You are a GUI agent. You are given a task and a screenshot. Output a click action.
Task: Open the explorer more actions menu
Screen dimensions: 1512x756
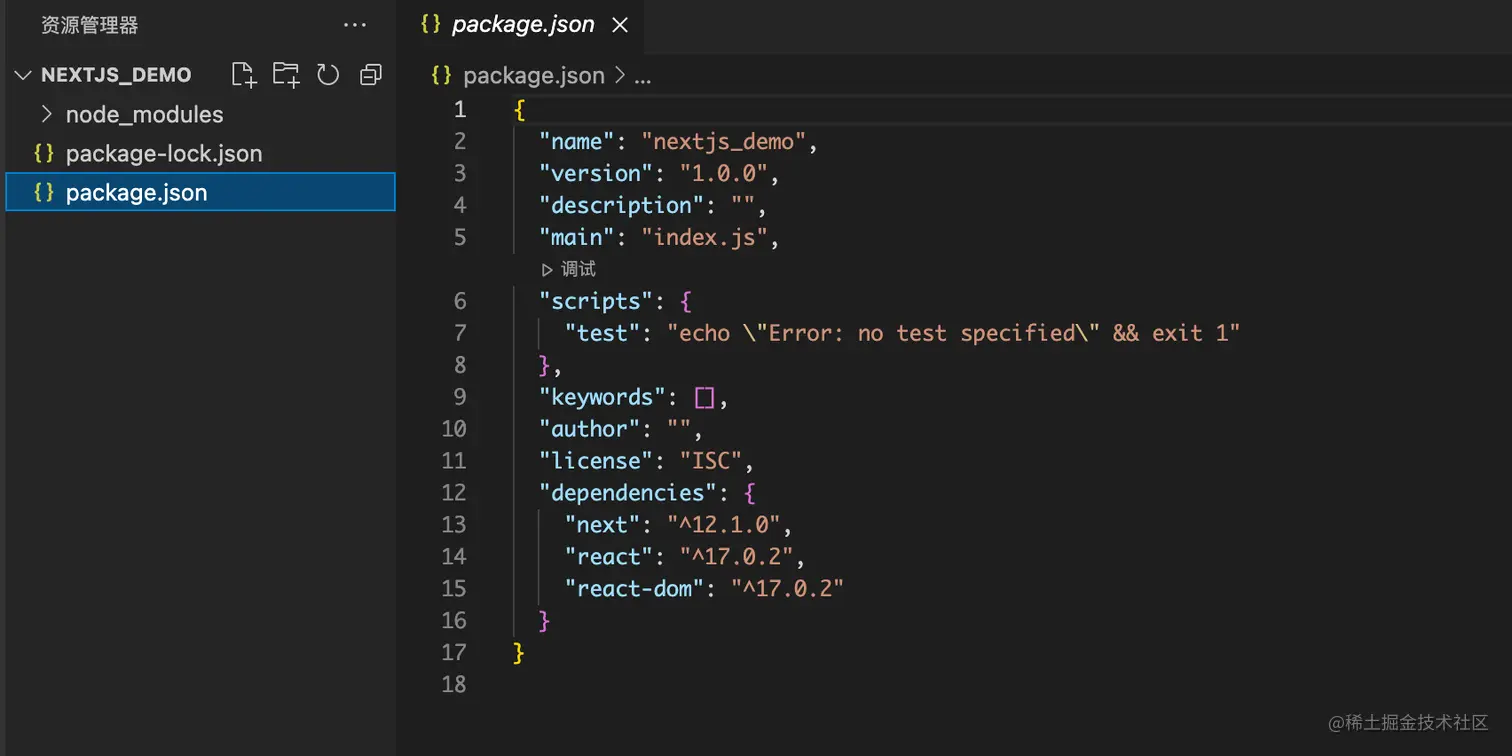[x=355, y=25]
